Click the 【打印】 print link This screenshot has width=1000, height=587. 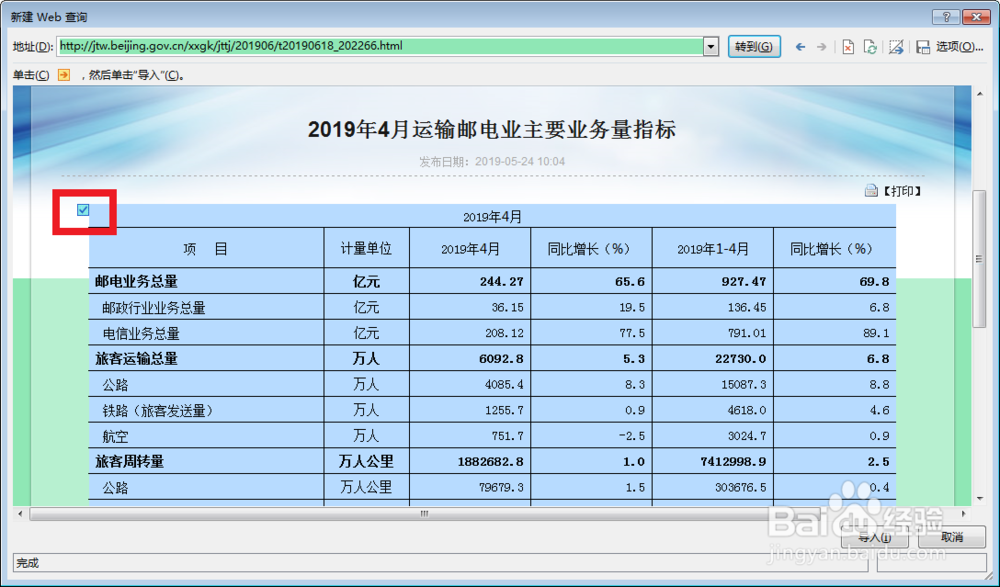tap(902, 191)
